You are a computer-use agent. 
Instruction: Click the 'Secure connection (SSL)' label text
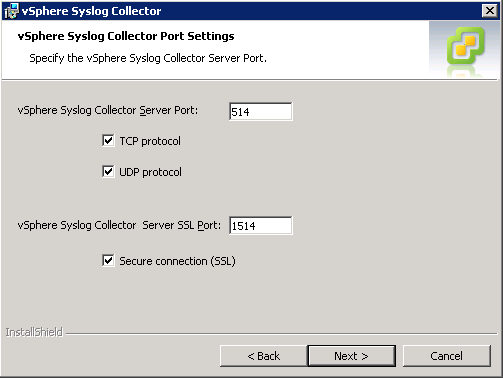click(x=177, y=261)
